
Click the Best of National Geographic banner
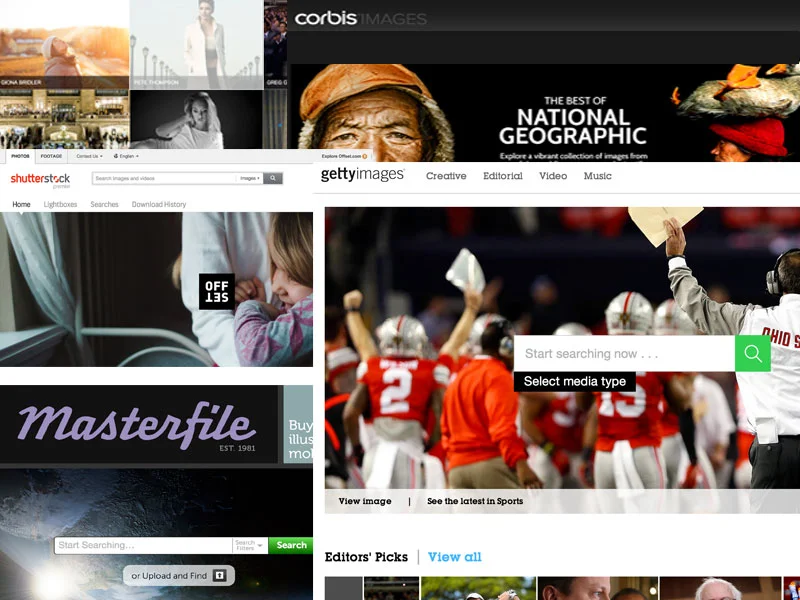point(545,112)
